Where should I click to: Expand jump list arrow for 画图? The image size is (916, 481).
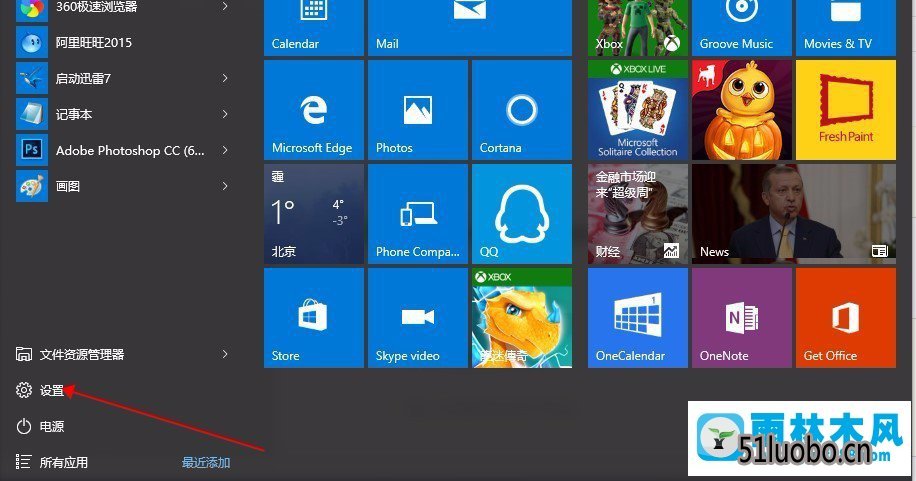(x=225, y=186)
